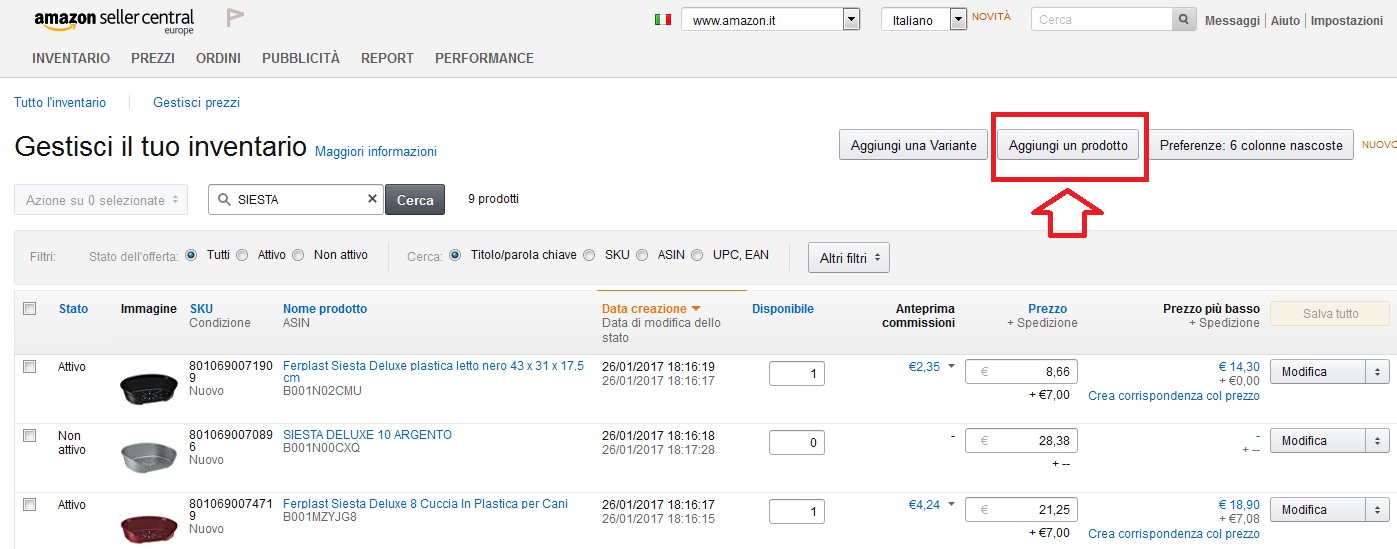Sort by Data creazione column arrow

point(696,309)
